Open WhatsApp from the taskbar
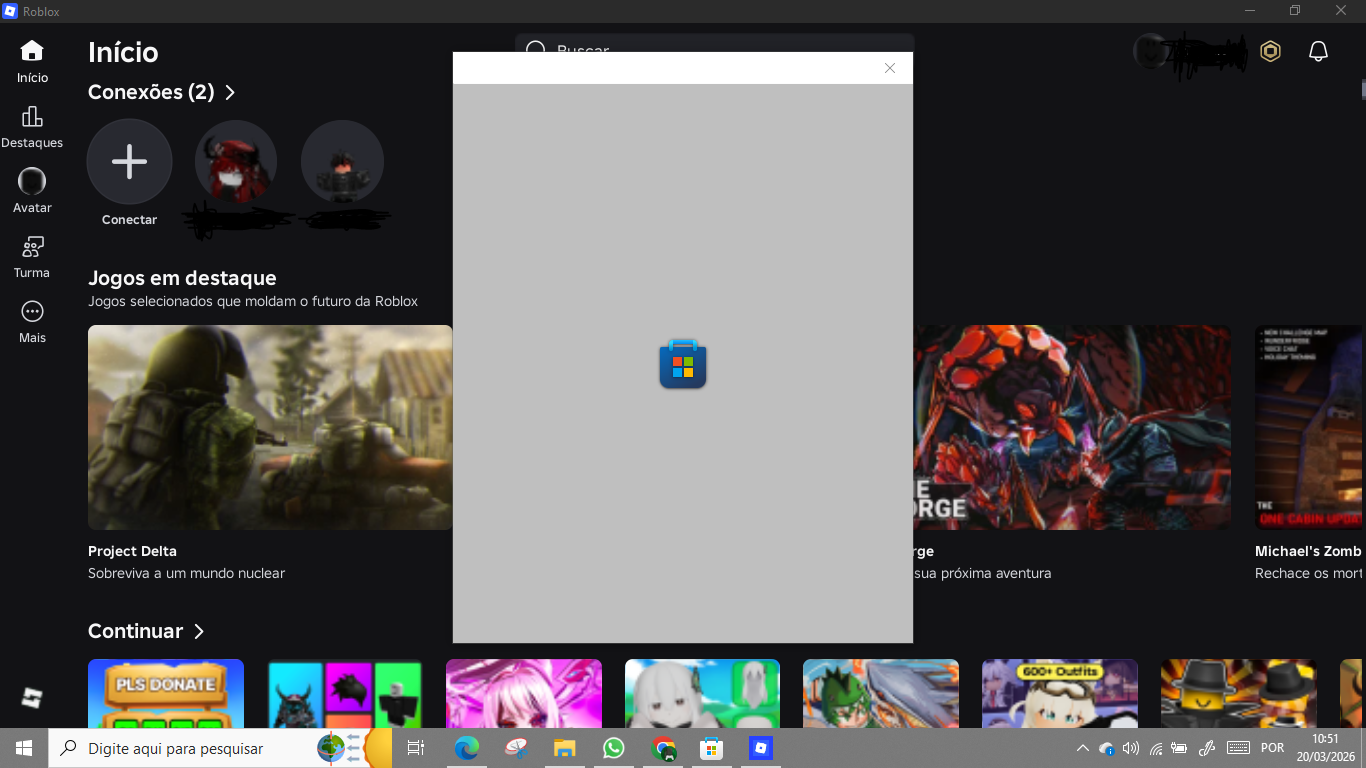1366x768 pixels. [x=613, y=748]
